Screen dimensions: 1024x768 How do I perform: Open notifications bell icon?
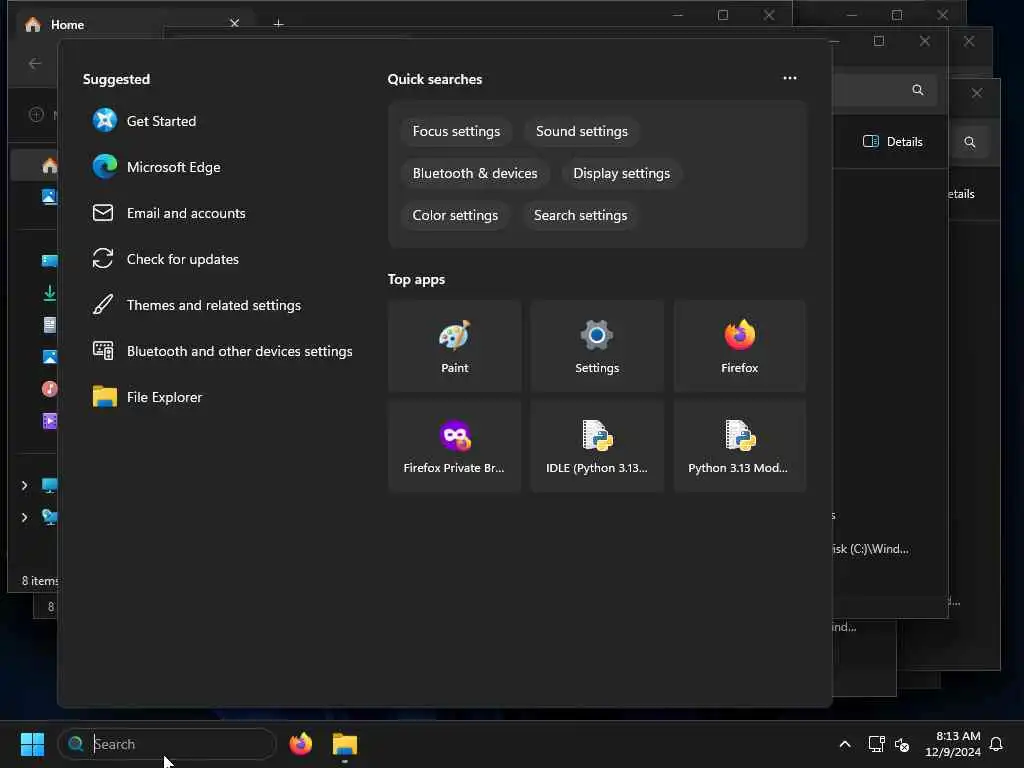click(996, 744)
